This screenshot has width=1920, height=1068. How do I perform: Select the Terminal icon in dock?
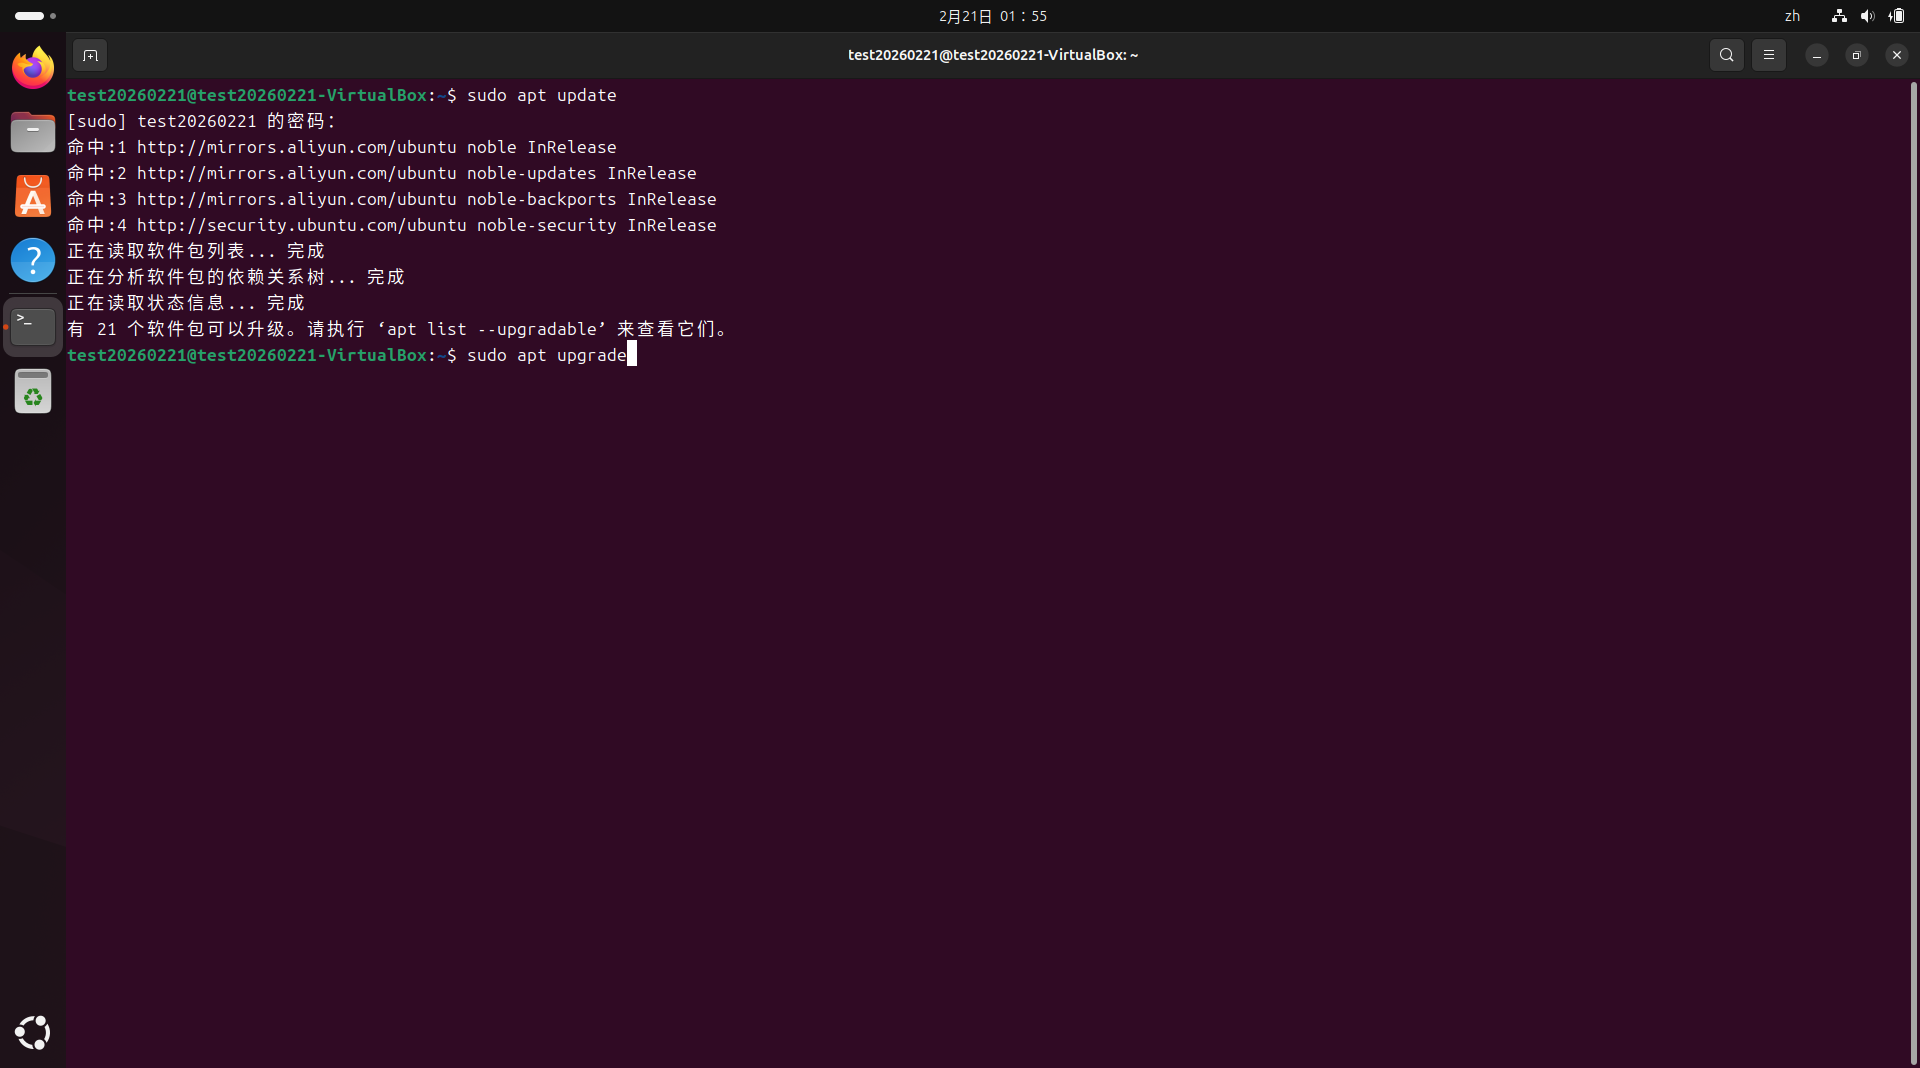click(x=33, y=326)
